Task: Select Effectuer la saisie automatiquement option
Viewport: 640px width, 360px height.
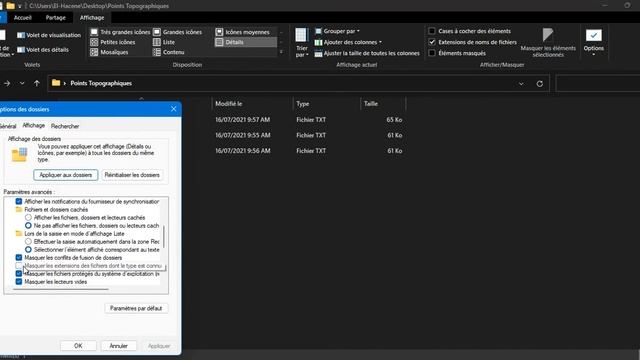Action: click(28, 242)
